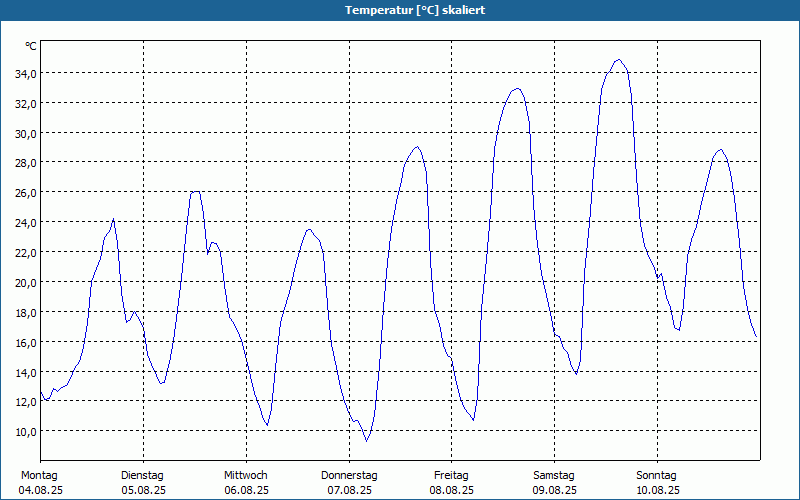Click the highest temperature peak on Samstag

click(619, 60)
